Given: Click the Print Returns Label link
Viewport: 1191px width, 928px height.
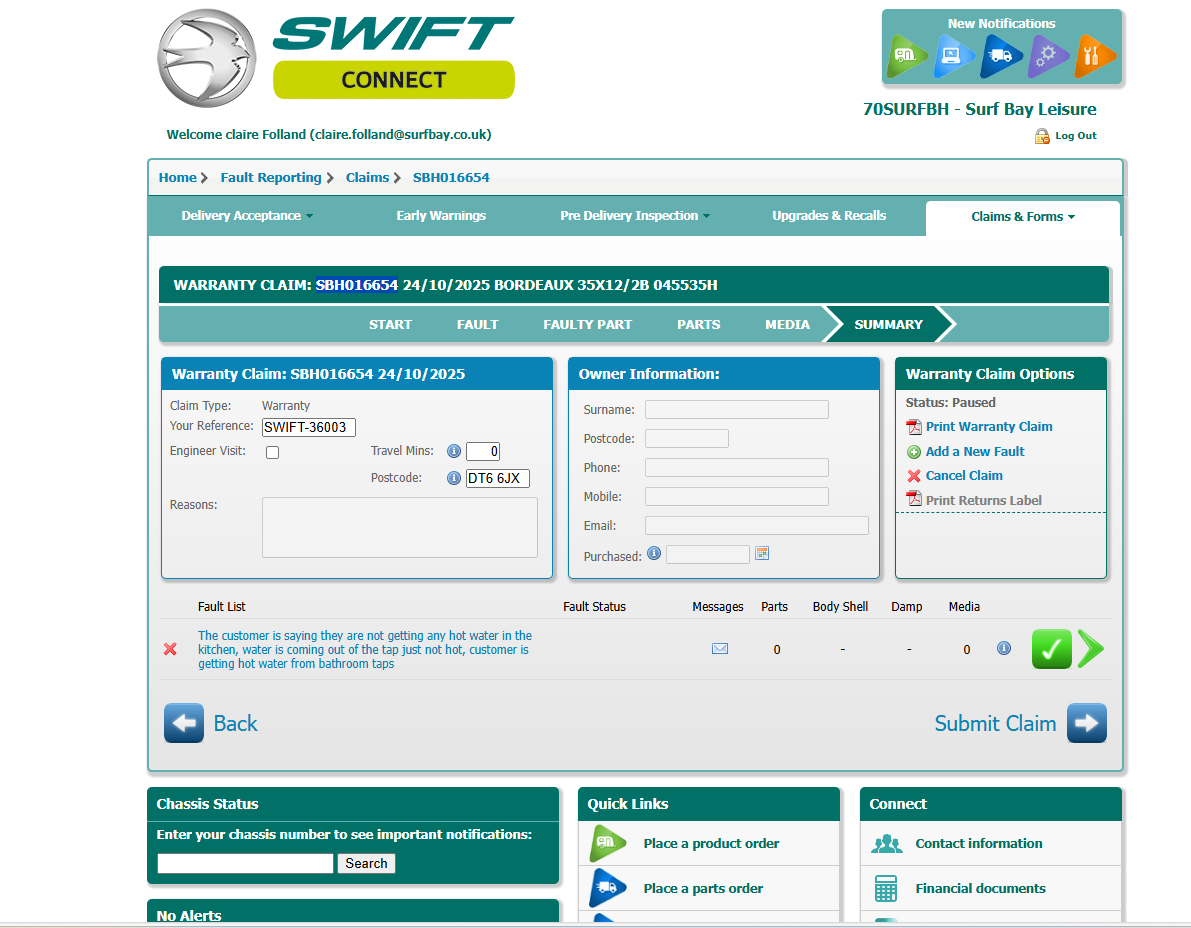Looking at the screenshot, I should 984,500.
